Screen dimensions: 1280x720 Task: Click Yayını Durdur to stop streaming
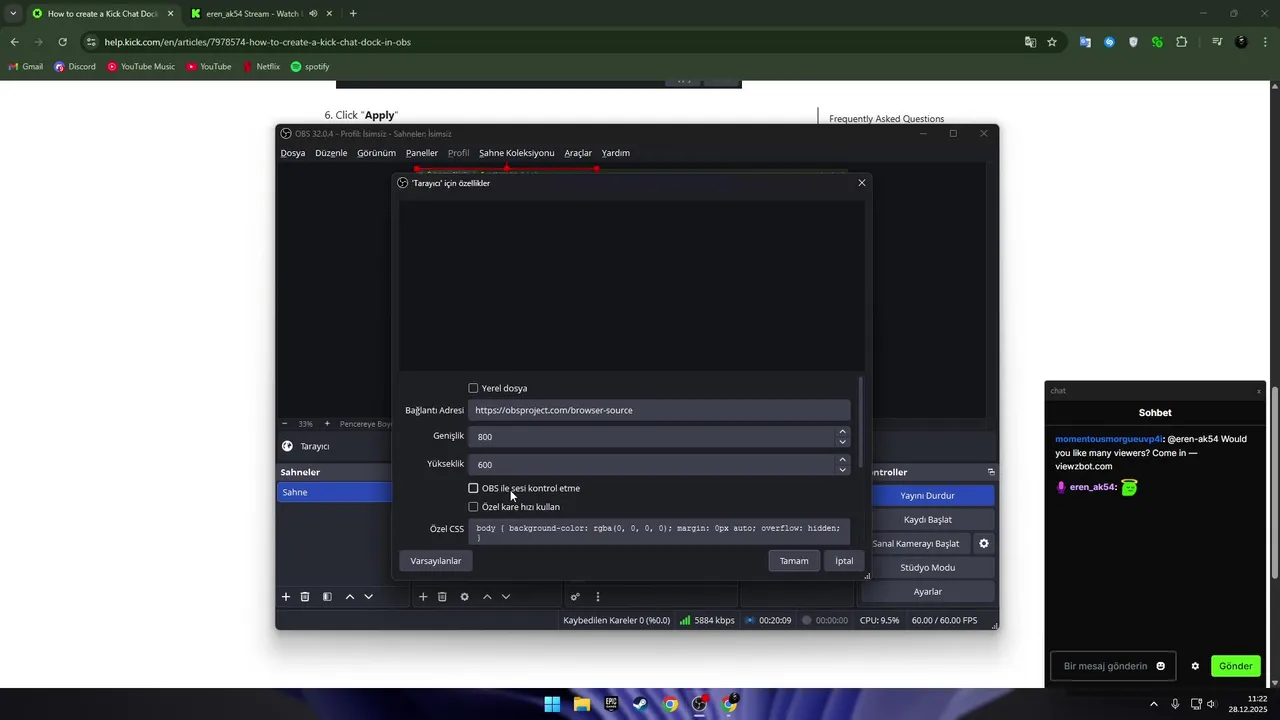(928, 496)
